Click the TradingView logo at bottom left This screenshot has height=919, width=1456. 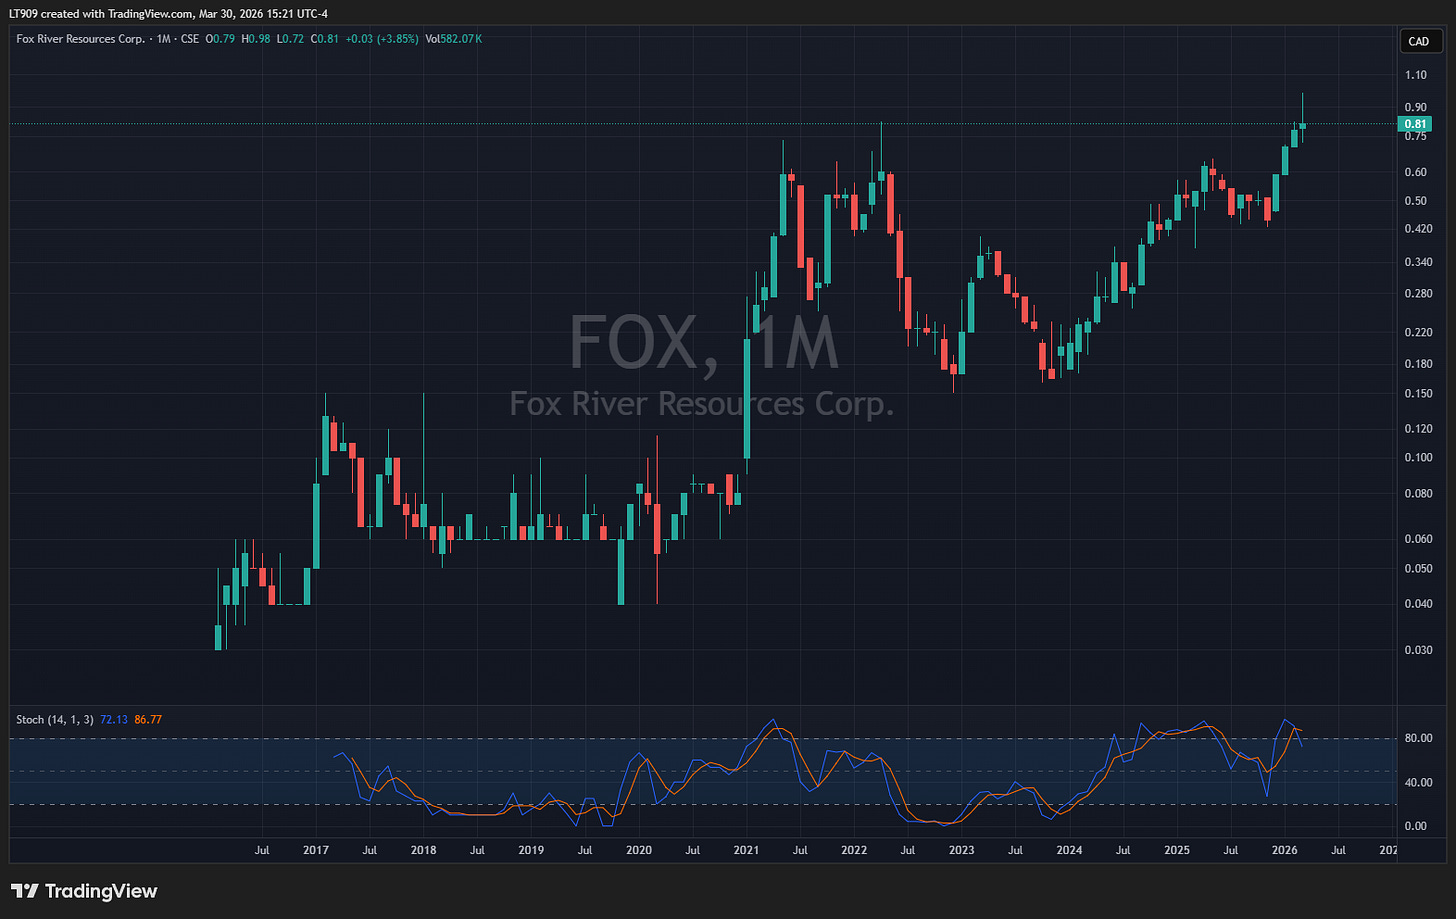84,891
